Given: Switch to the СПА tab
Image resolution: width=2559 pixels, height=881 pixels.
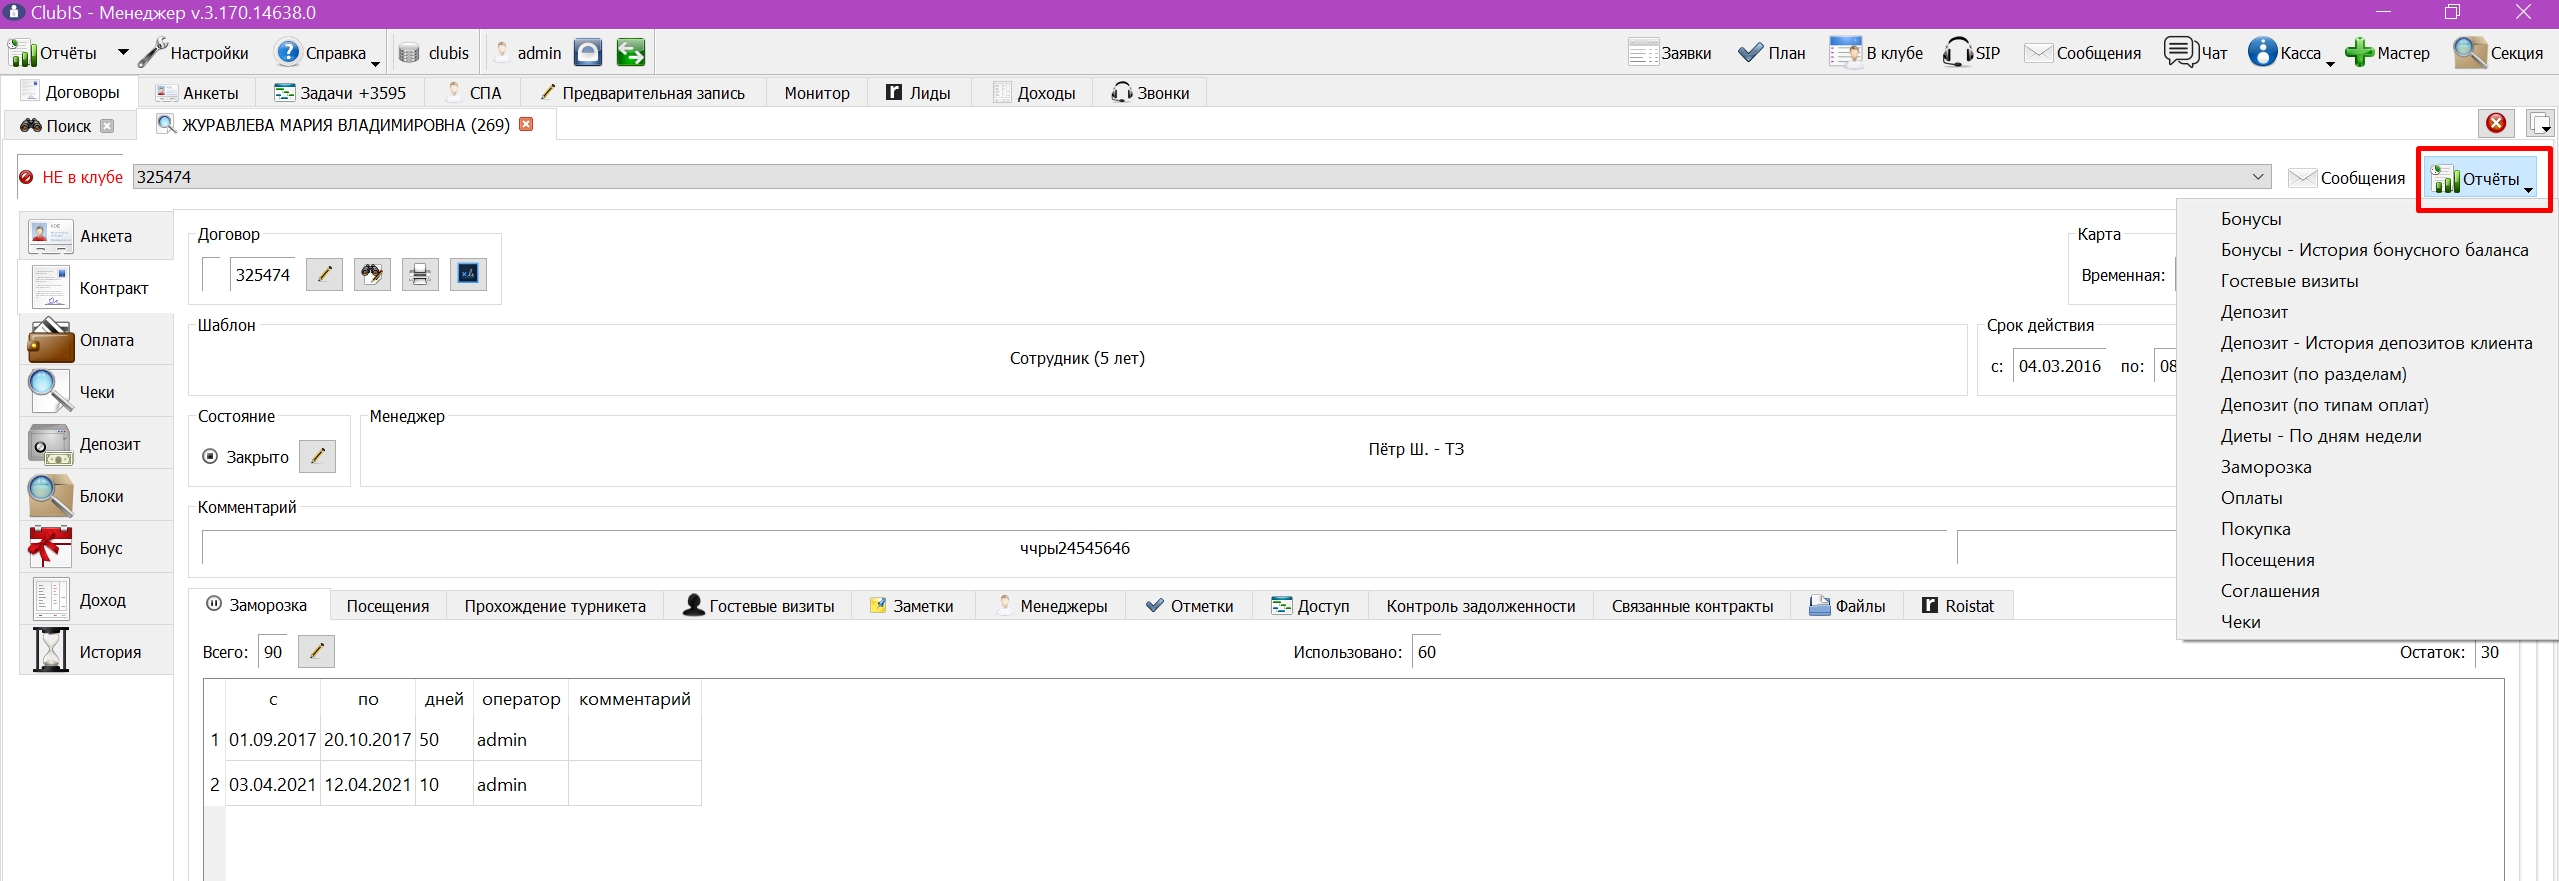Looking at the screenshot, I should (473, 93).
